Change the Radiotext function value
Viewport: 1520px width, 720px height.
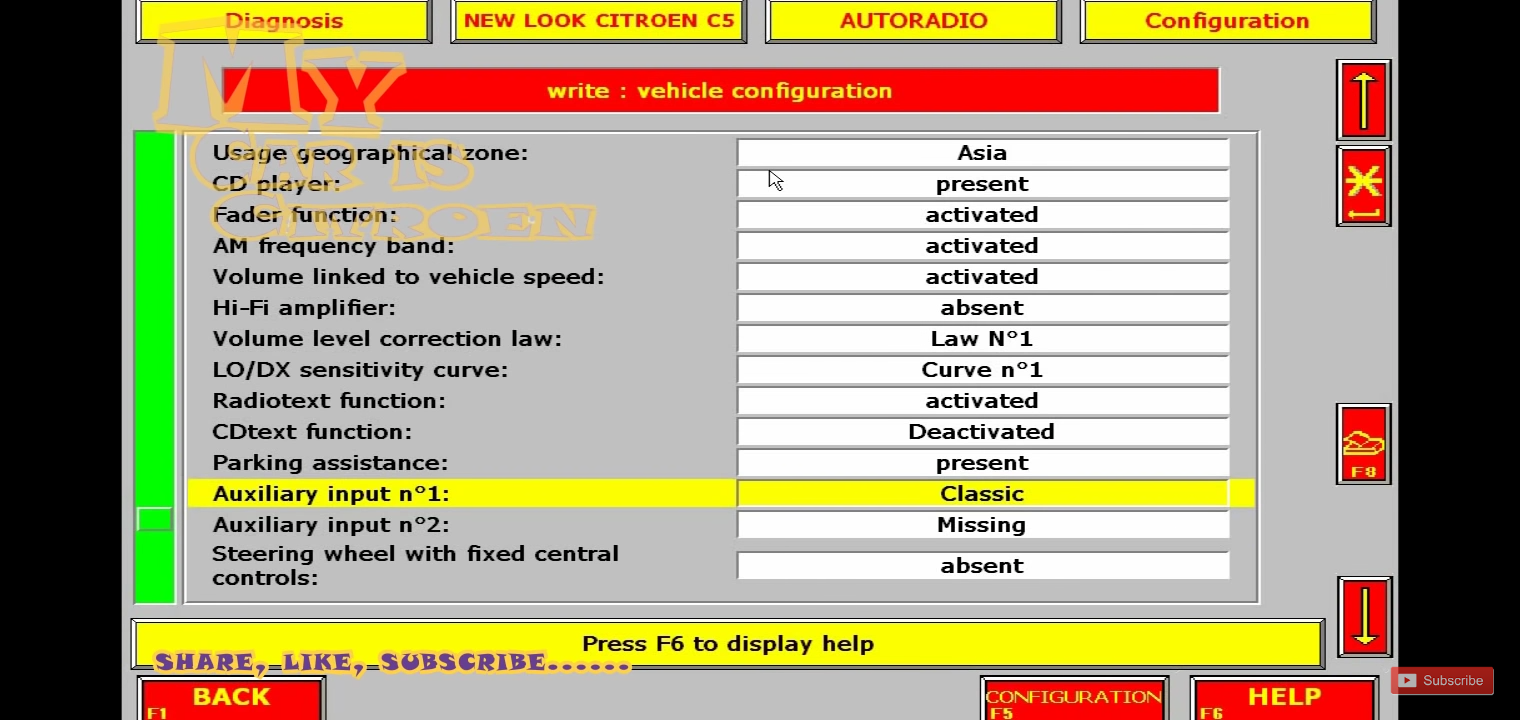(x=982, y=401)
